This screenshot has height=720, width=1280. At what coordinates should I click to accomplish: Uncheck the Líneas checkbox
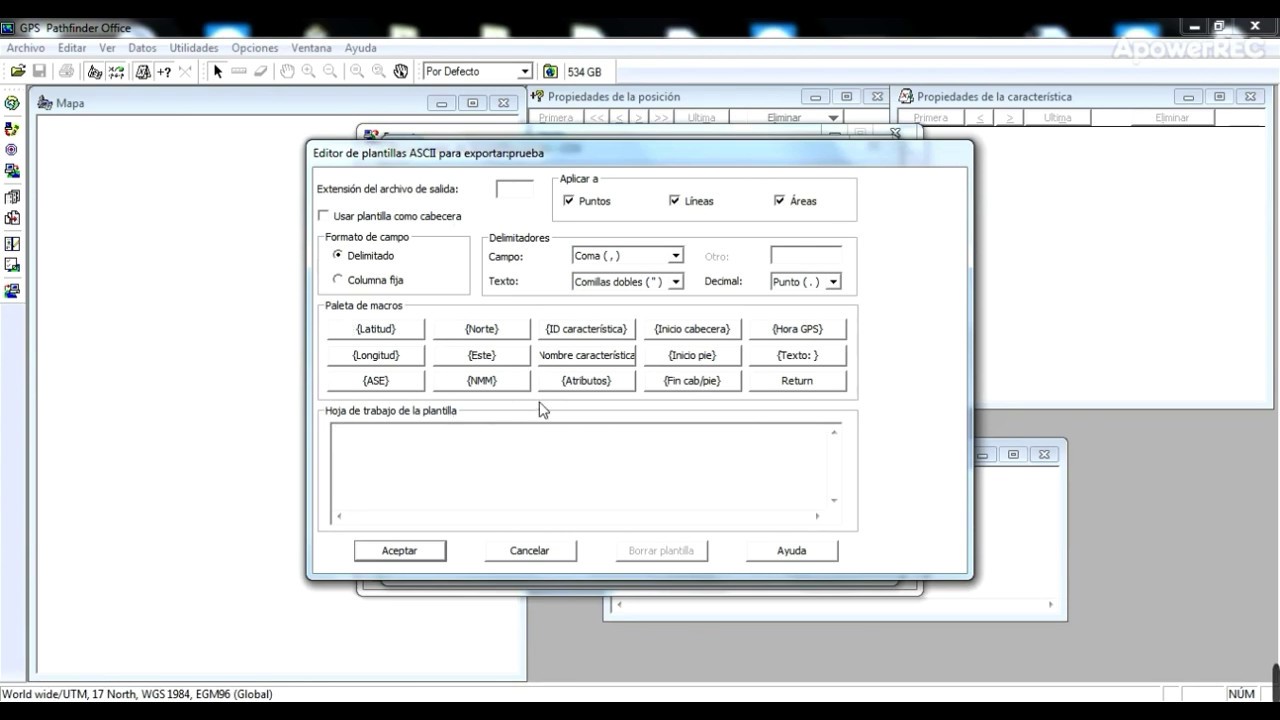(674, 201)
